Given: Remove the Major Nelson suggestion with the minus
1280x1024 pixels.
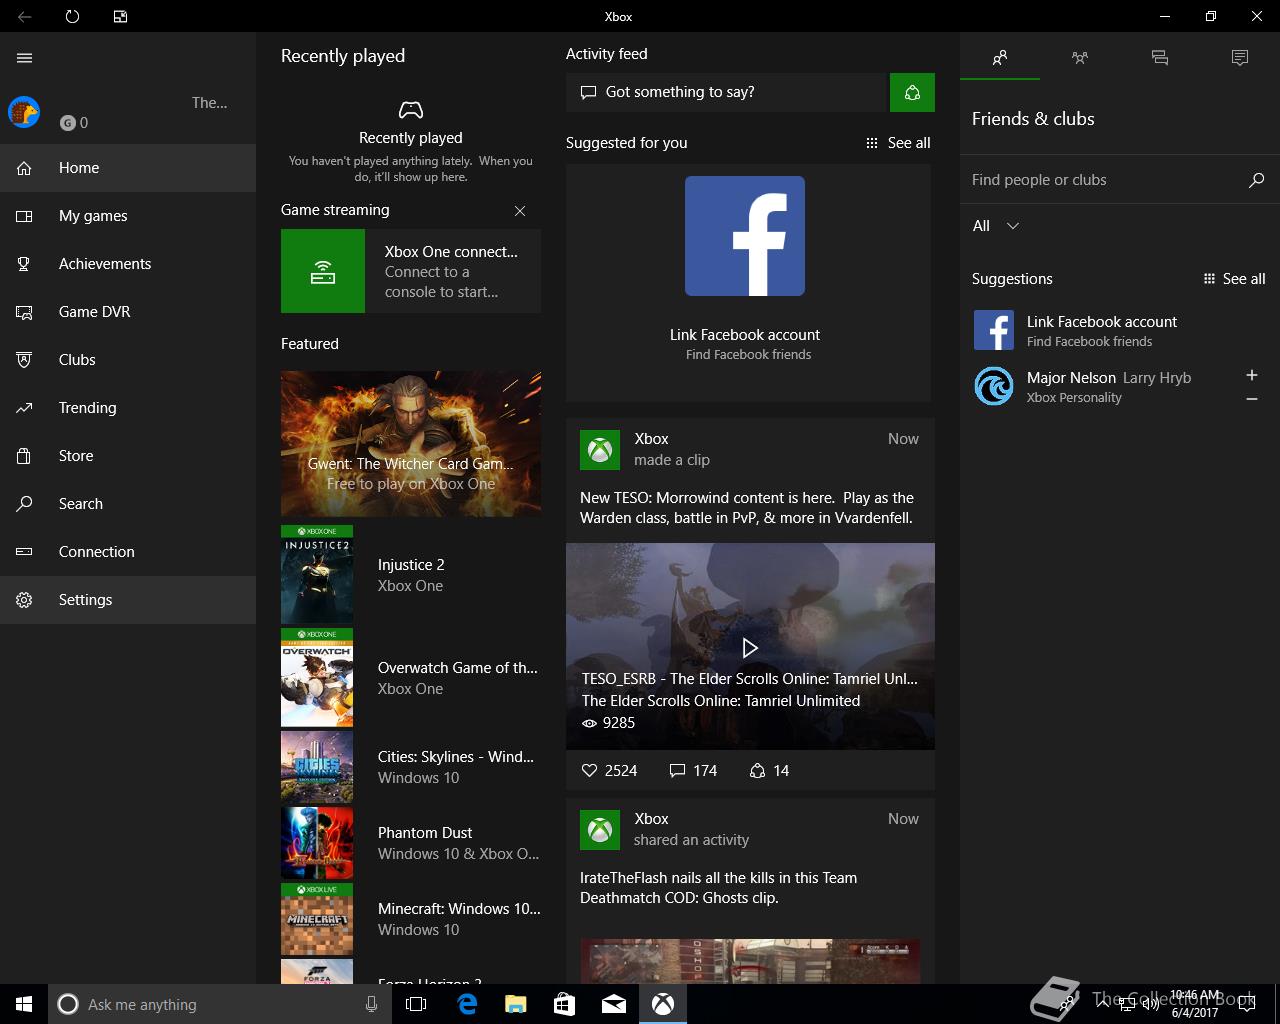Looking at the screenshot, I should [1252, 399].
